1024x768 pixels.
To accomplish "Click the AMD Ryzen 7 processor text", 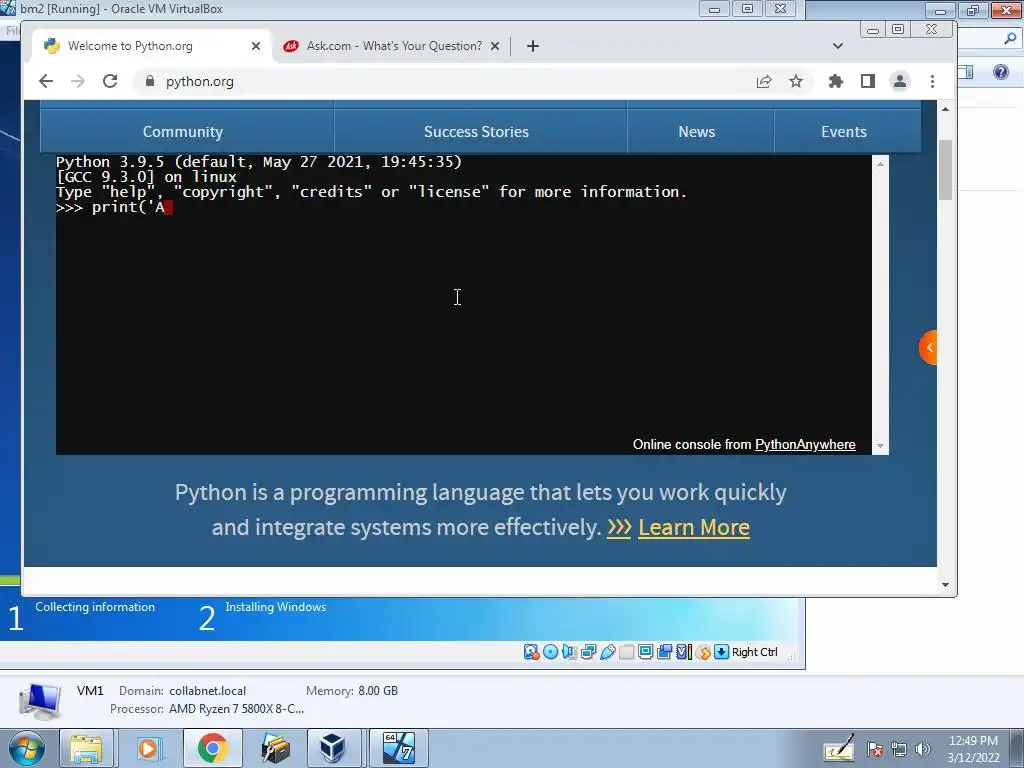I will coord(236,709).
